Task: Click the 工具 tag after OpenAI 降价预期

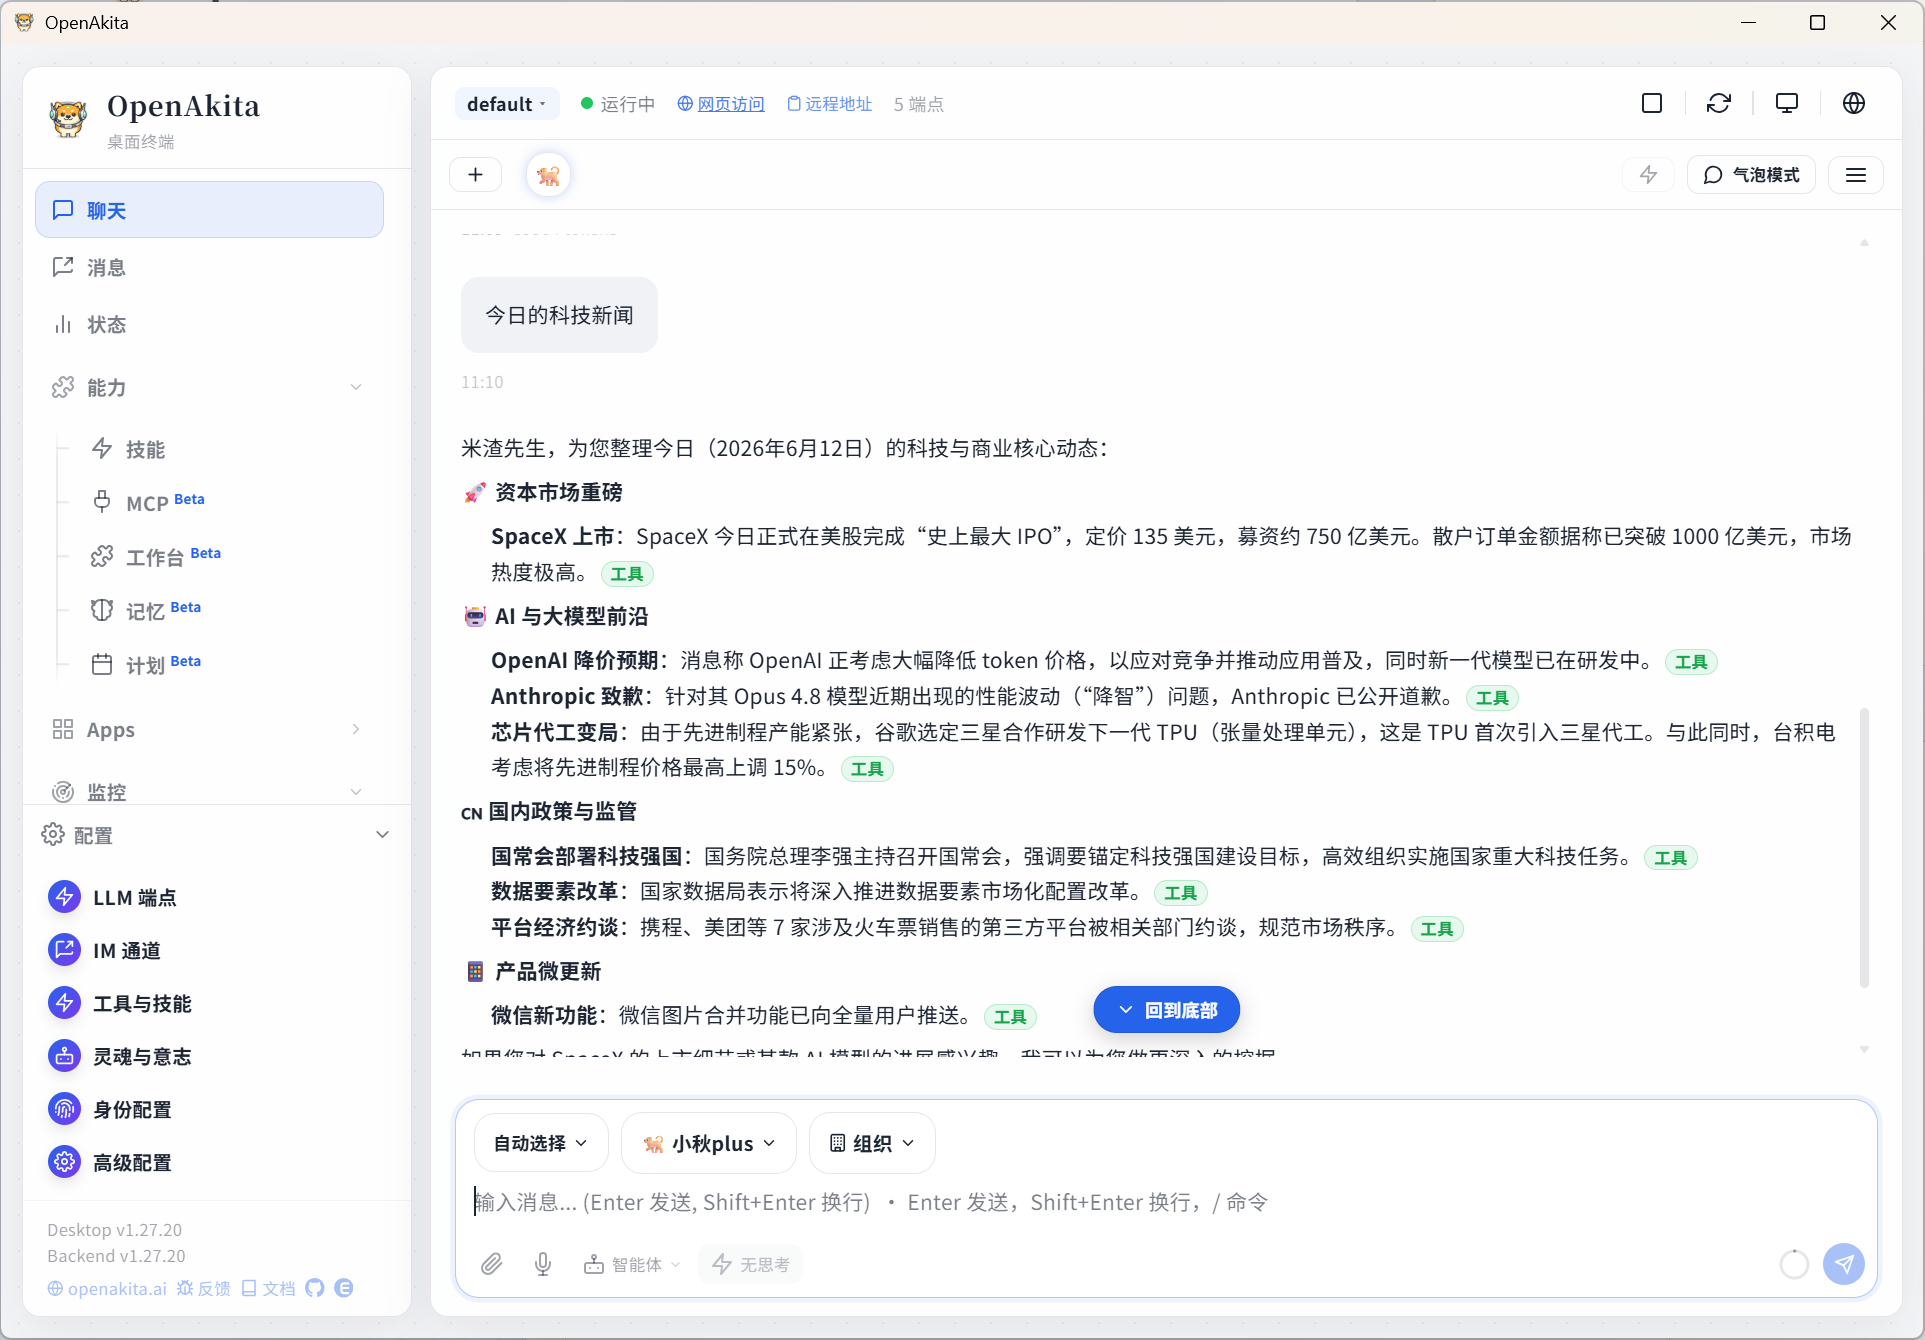Action: click(1691, 662)
